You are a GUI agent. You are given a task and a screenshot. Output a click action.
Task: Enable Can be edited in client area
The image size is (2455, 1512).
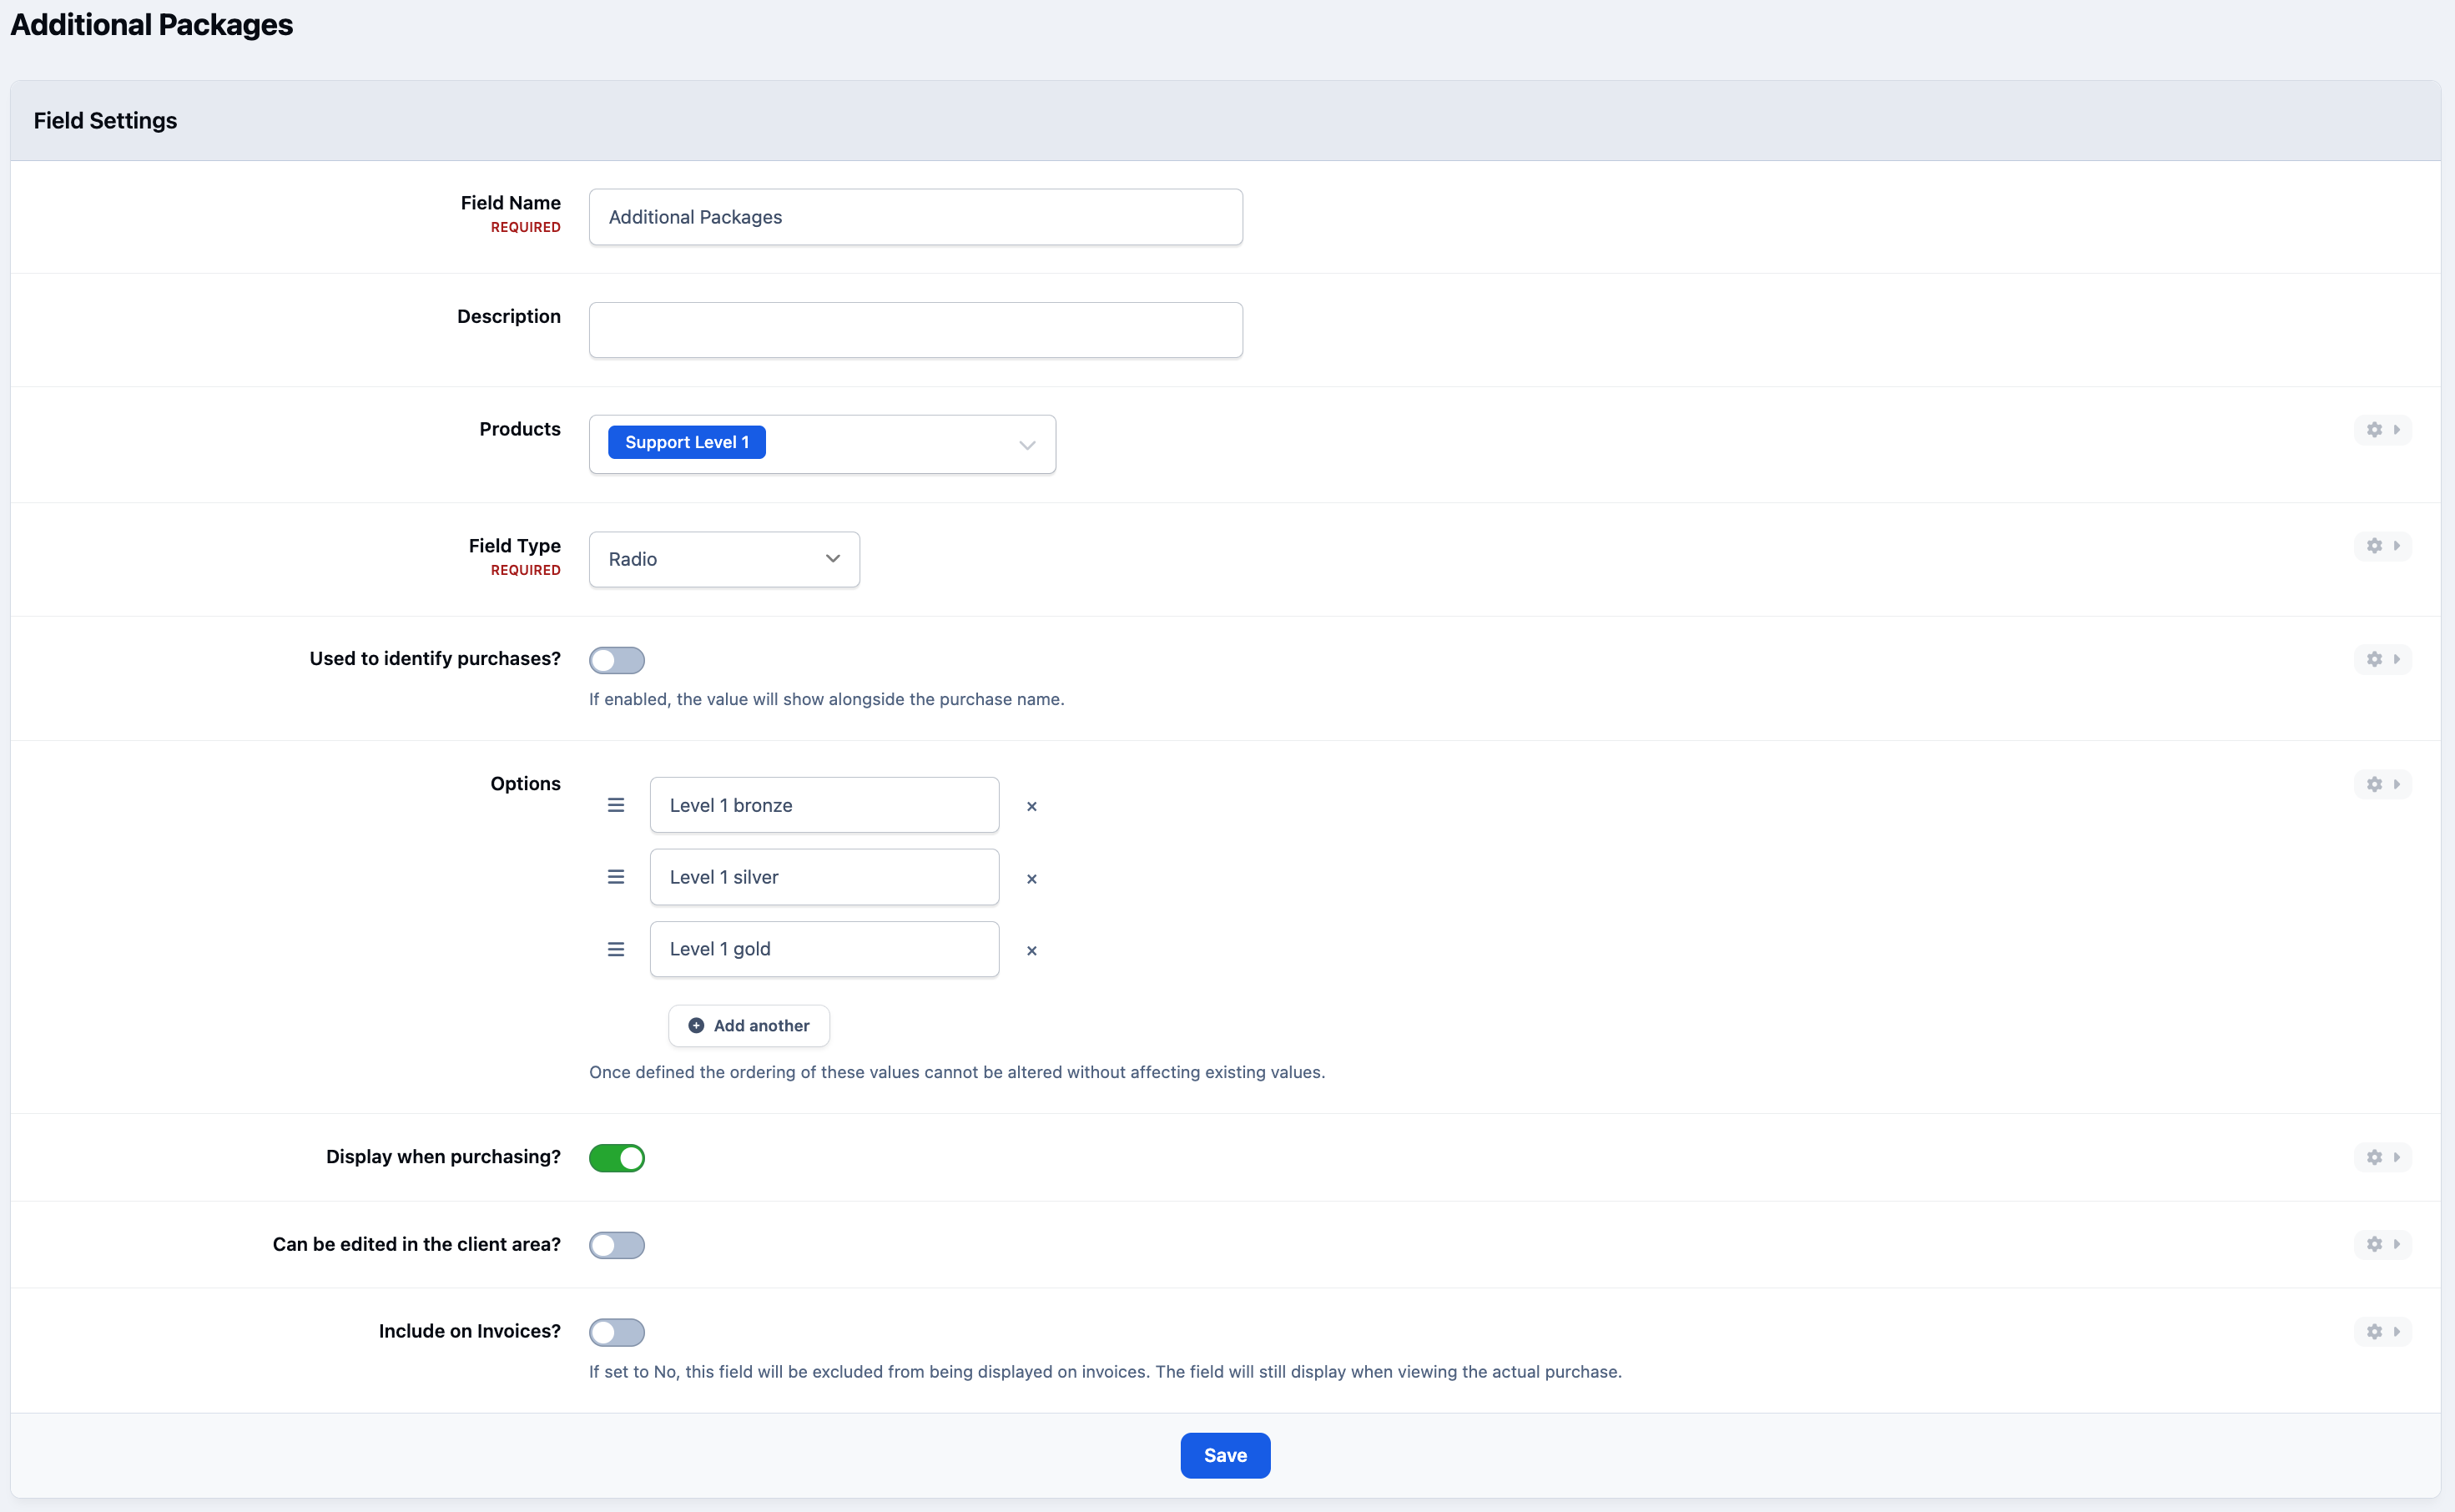coord(617,1245)
